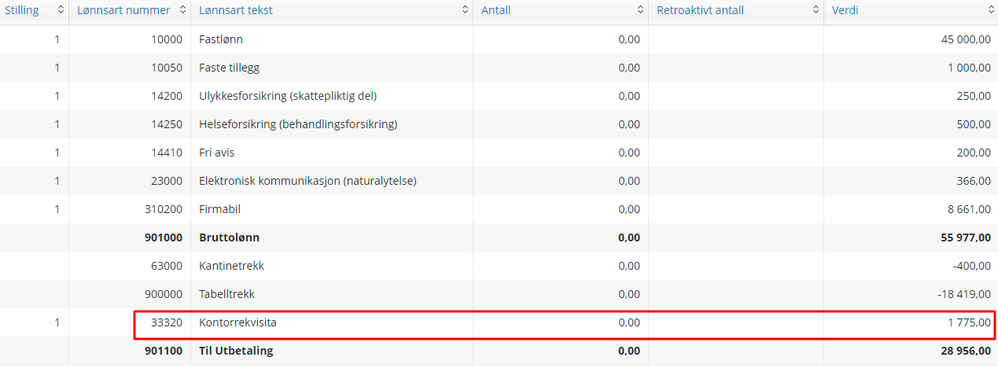This screenshot has height=368, width=998.
Task: Click the value -400,00
Action: 972,265
